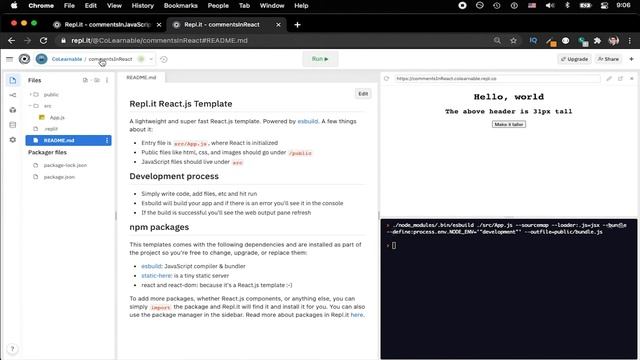Open the Repl.it hamburger sidebar menu

click(x=9, y=59)
